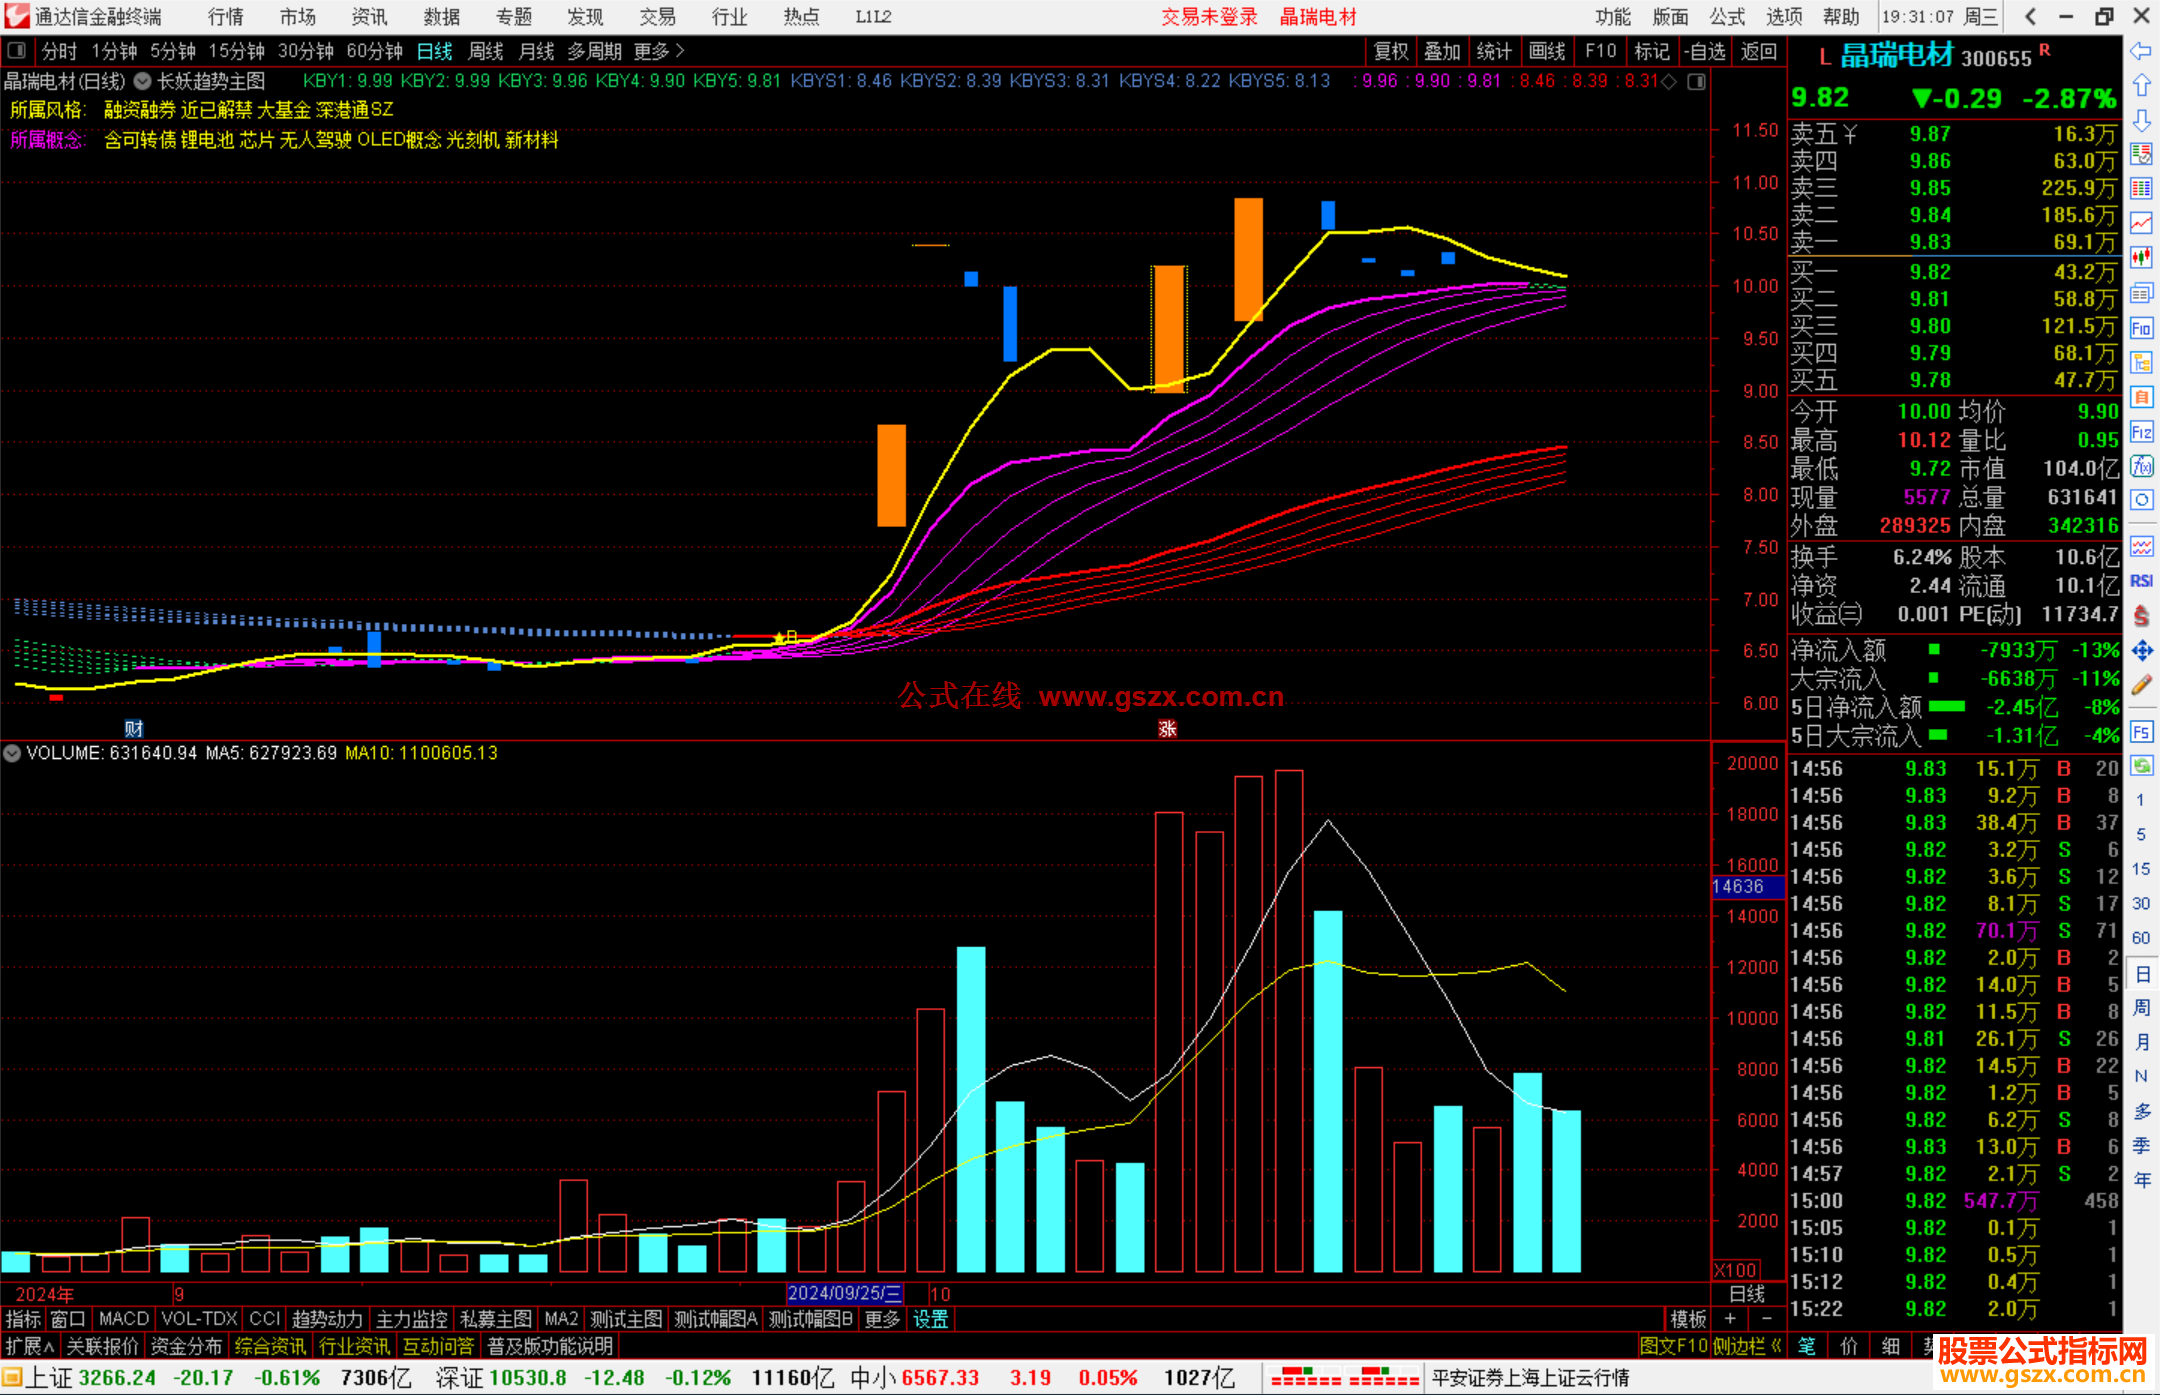2160x1395 pixels.
Task: Click the 上证 index value in status bar
Action: point(117,1378)
